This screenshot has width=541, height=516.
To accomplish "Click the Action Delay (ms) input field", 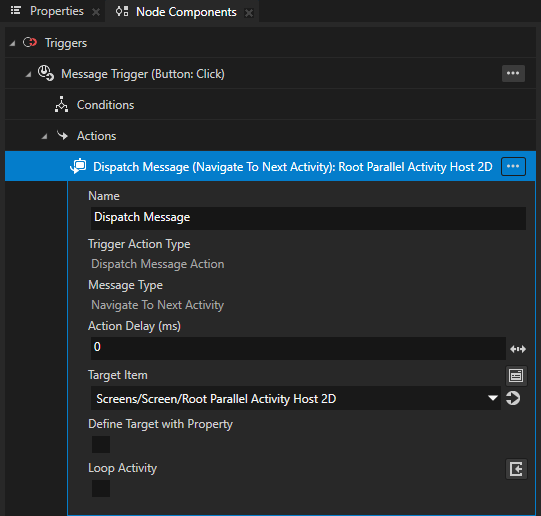I will 298,348.
